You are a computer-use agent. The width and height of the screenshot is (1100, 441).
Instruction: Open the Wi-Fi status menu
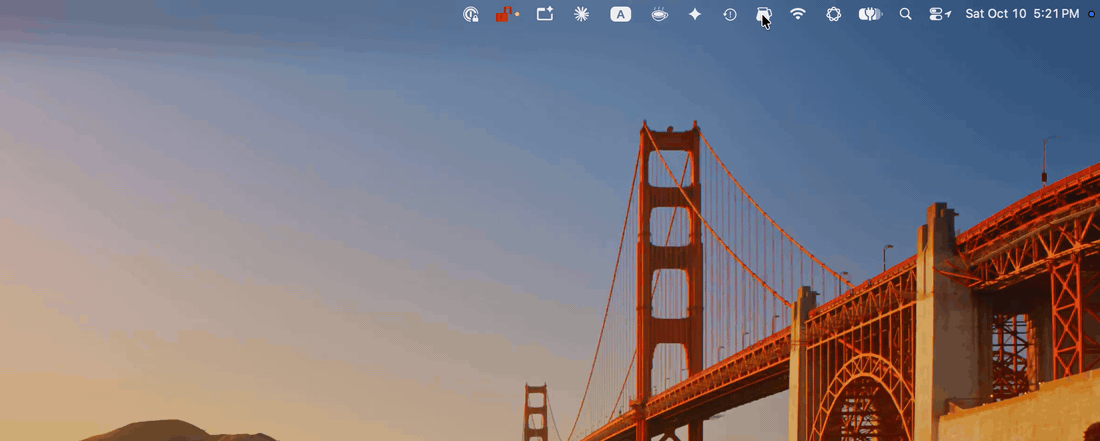point(798,14)
